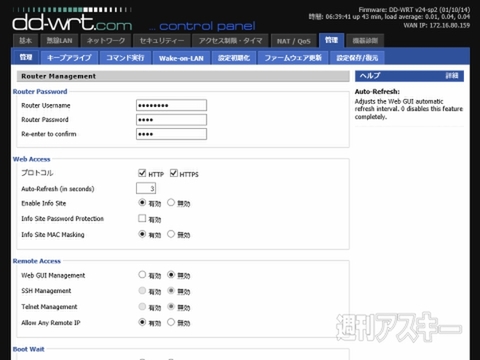Image resolution: width=480 pixels, height=360 pixels.
Task: Go to the 設定初期化 sub-tab
Action: 234,58
